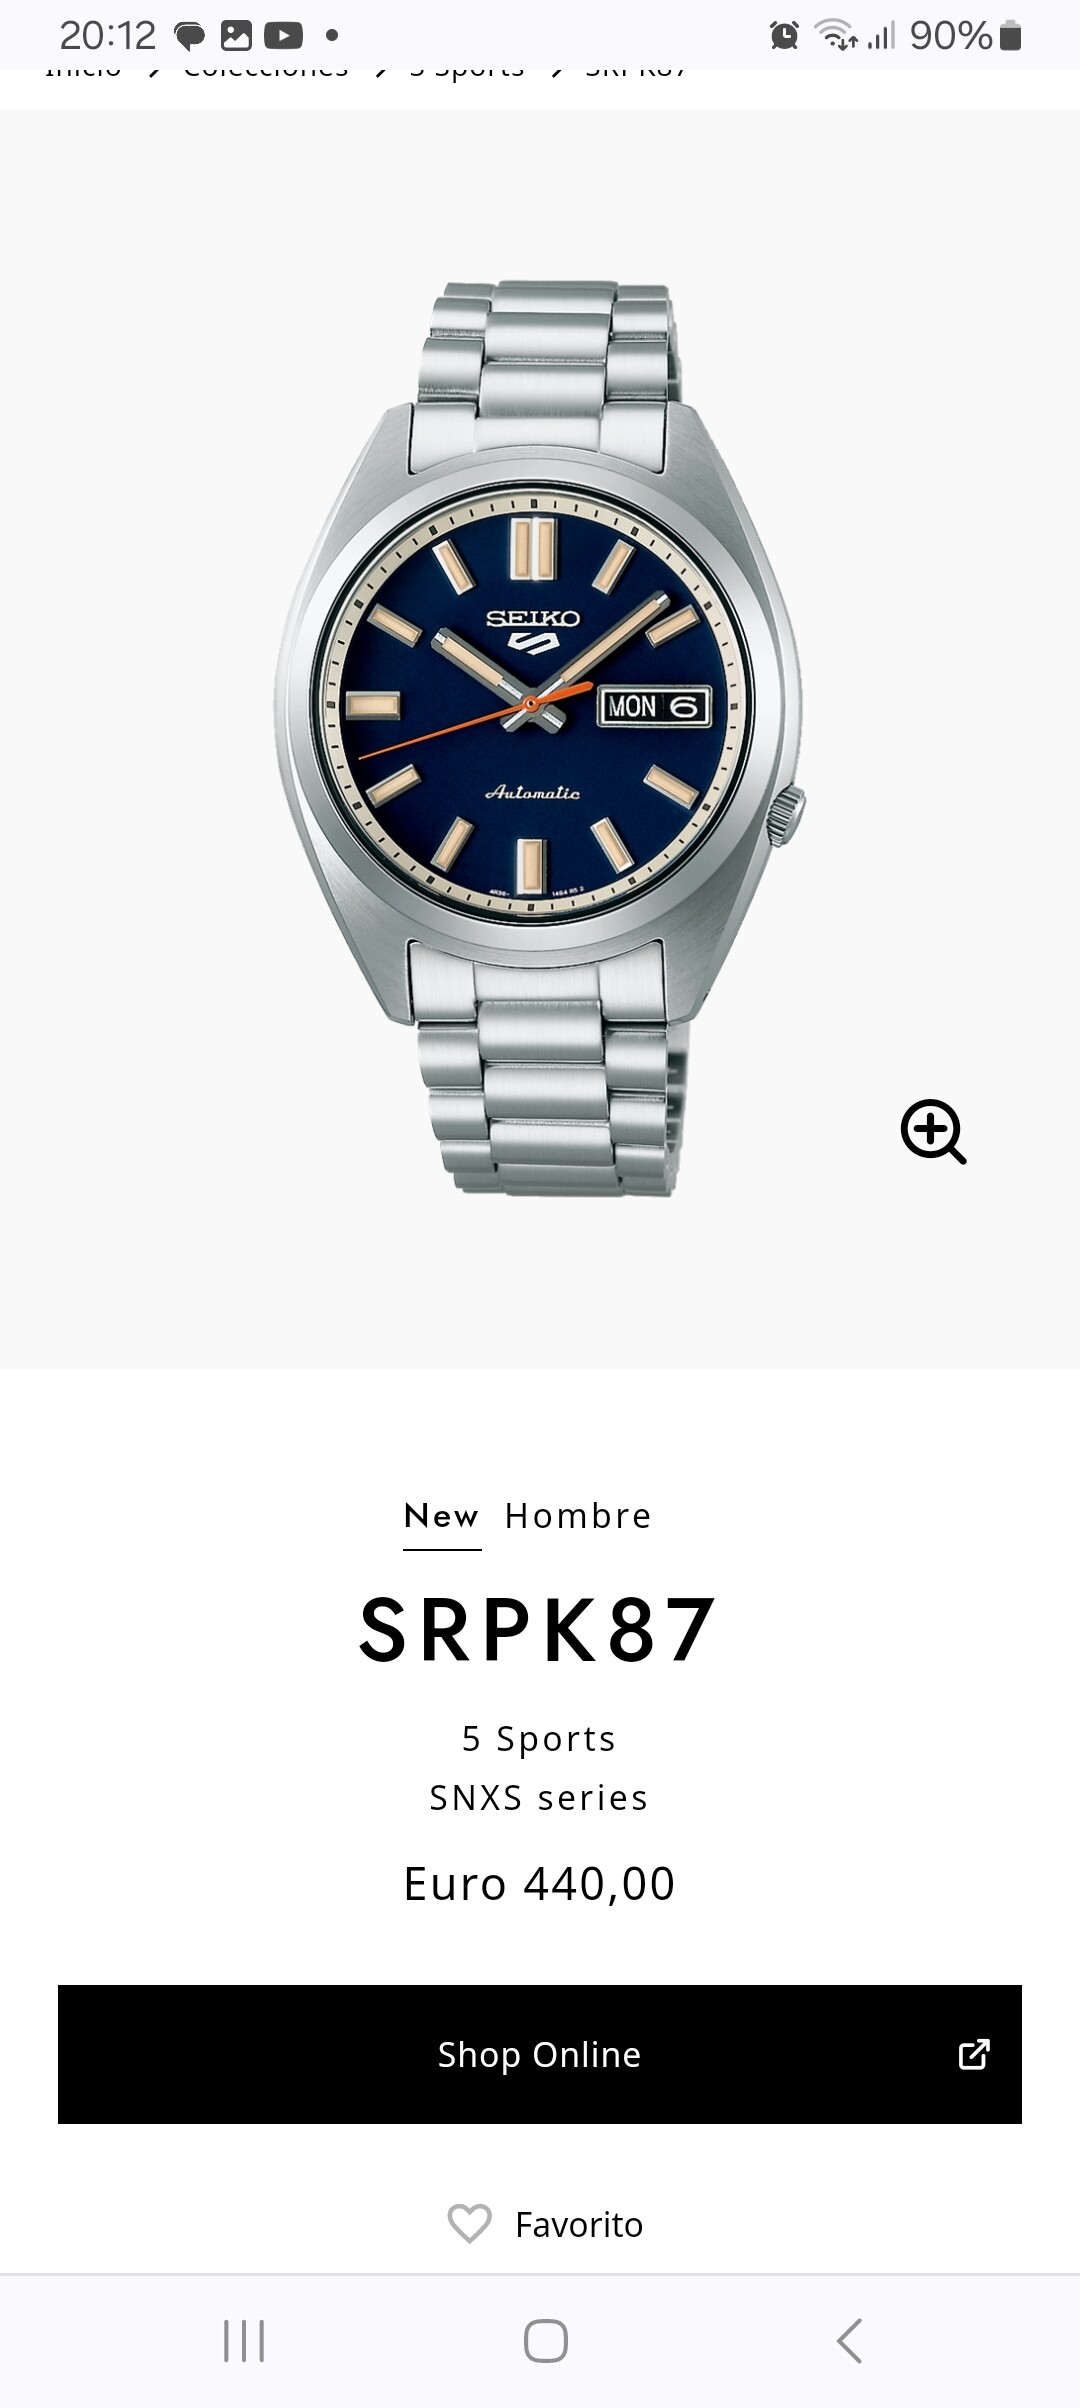Open the 5 Sports breadcrumb link

tap(467, 72)
